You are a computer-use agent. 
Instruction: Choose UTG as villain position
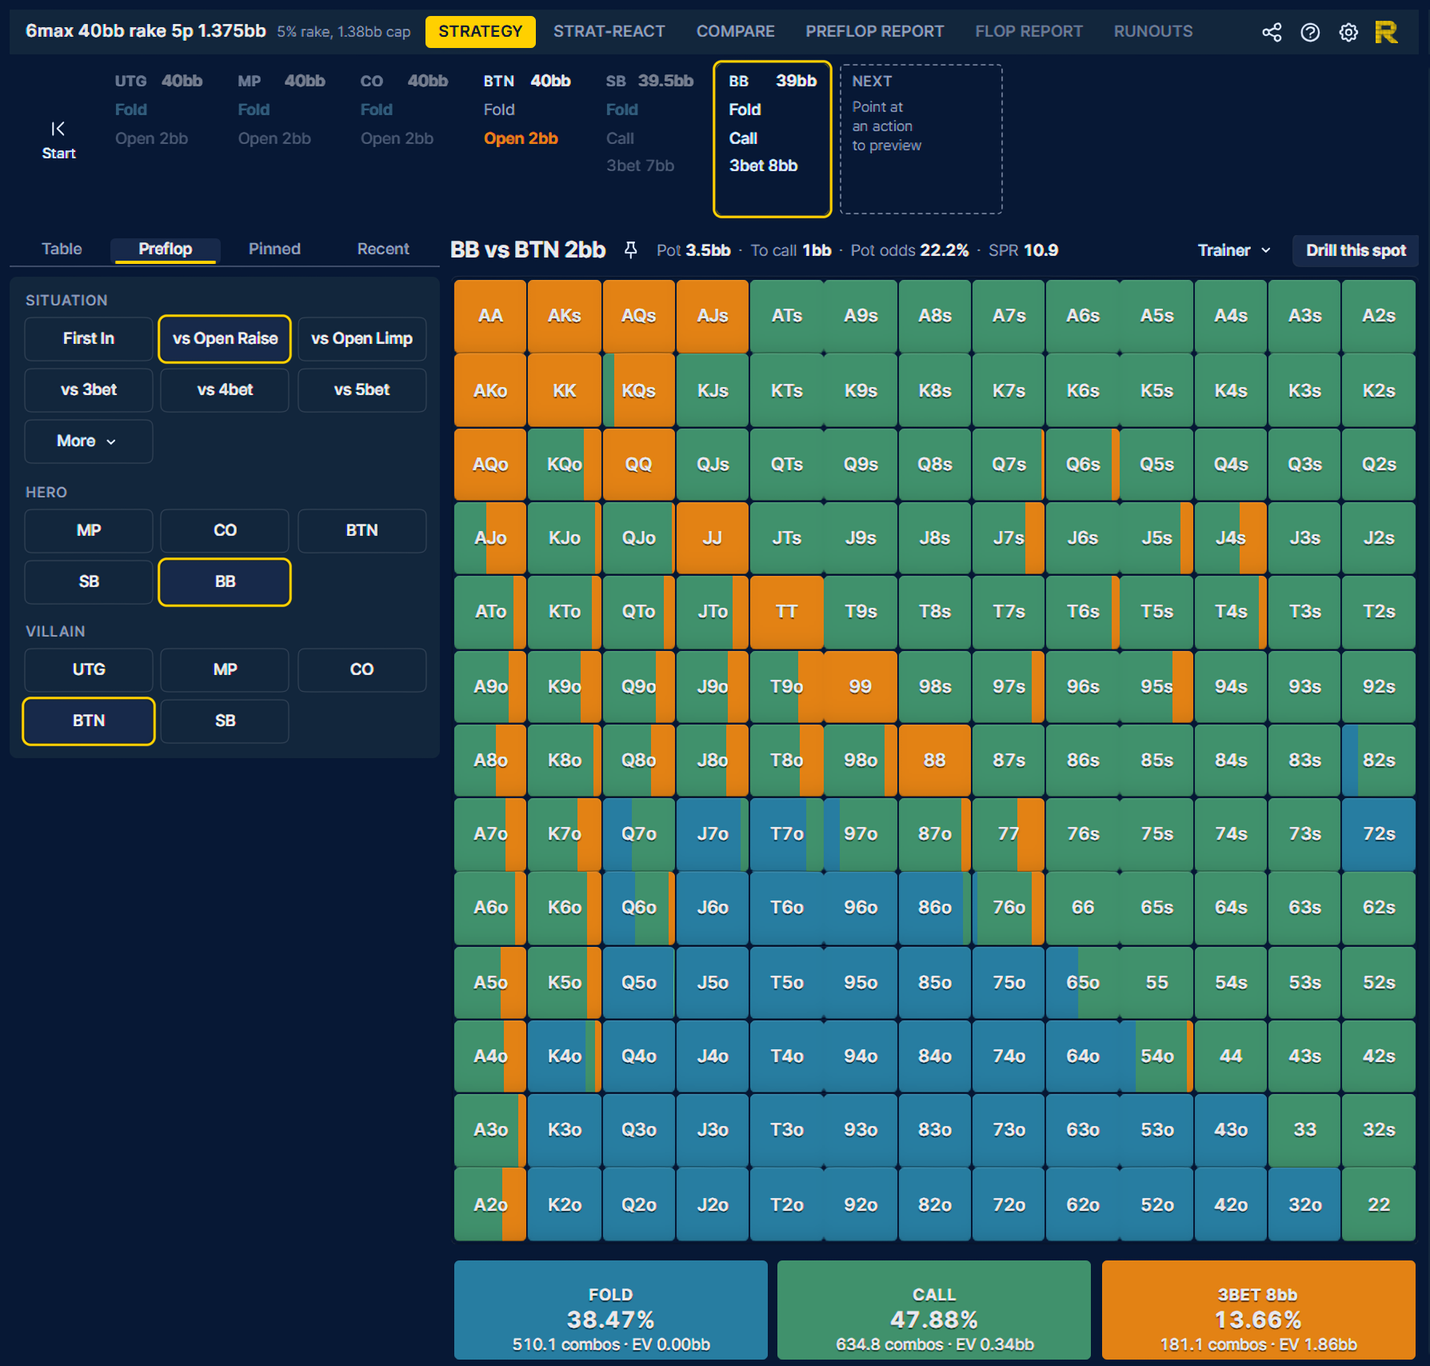point(89,669)
